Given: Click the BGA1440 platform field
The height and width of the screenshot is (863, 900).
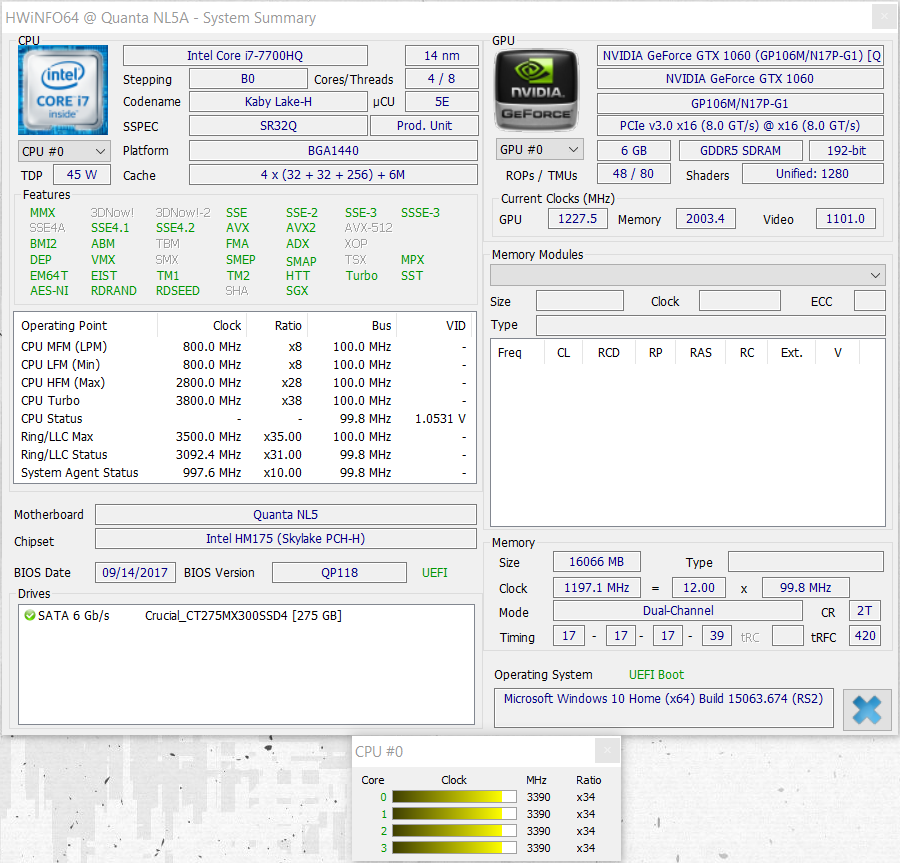Looking at the screenshot, I should coord(333,151).
